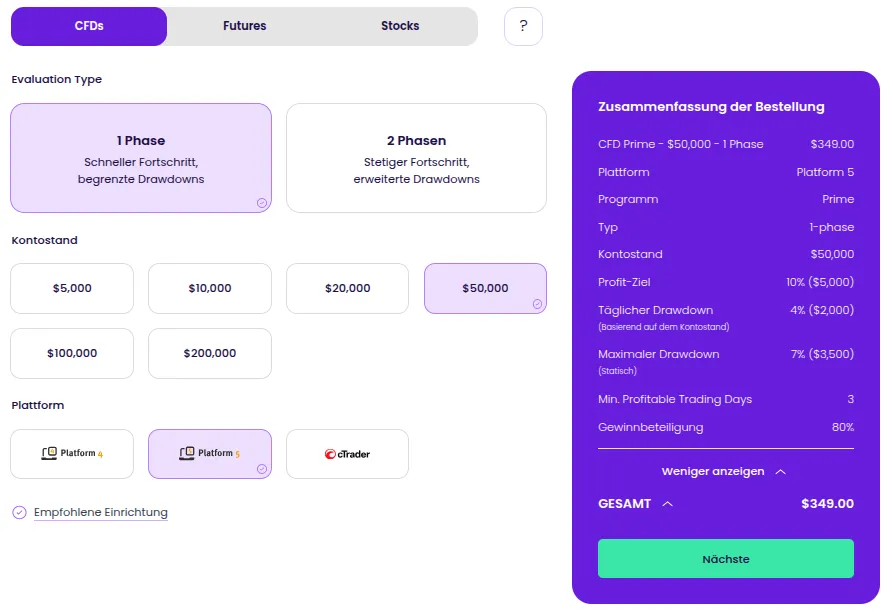Viewport: 893px width, 612px height.
Task: Switch to the Futures tab
Action: (x=244, y=26)
